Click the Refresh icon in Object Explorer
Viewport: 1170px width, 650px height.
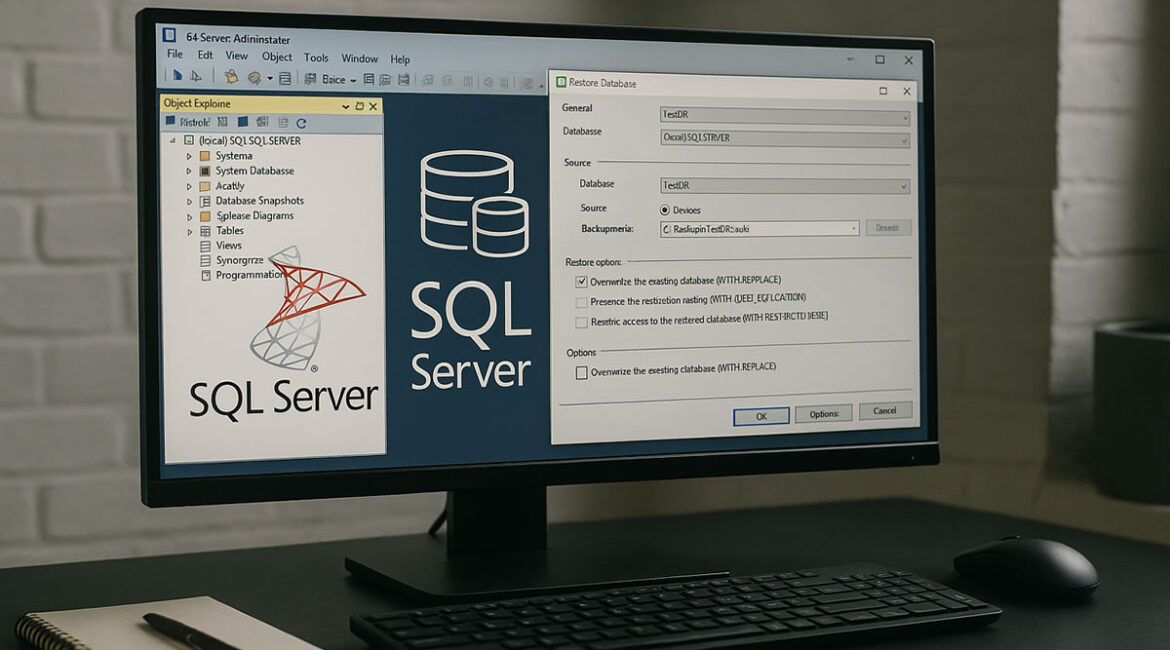pyautogui.click(x=302, y=123)
